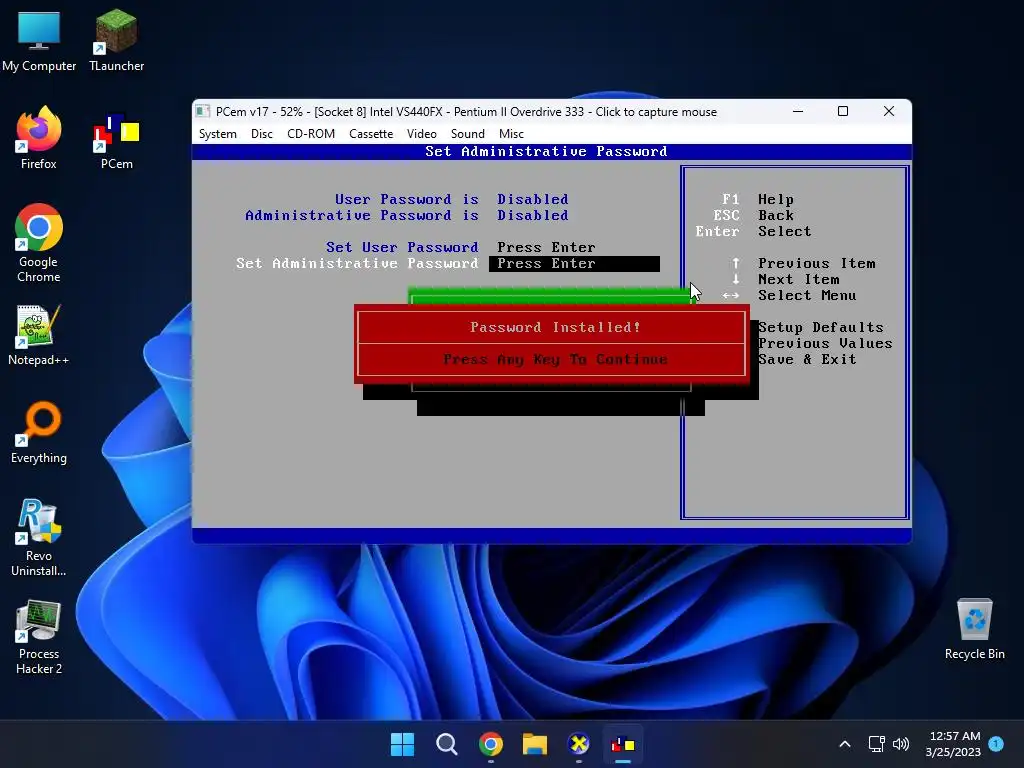Open the Sound menu in PCem
1024x768 pixels.
pyautogui.click(x=468, y=134)
